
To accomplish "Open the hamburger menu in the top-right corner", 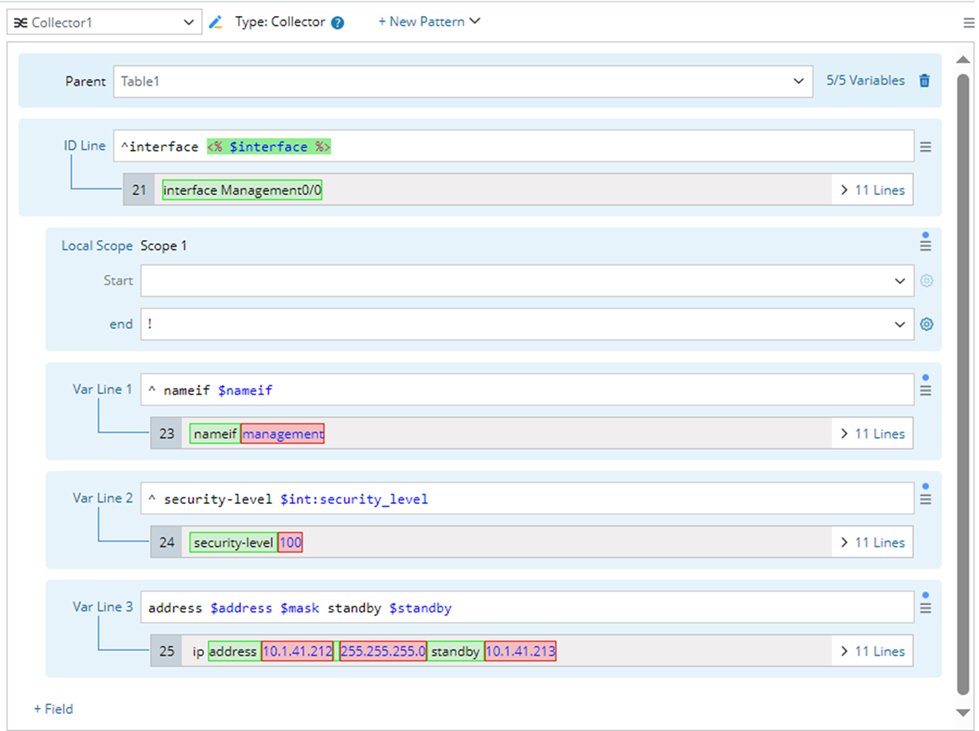I will coord(968,22).
